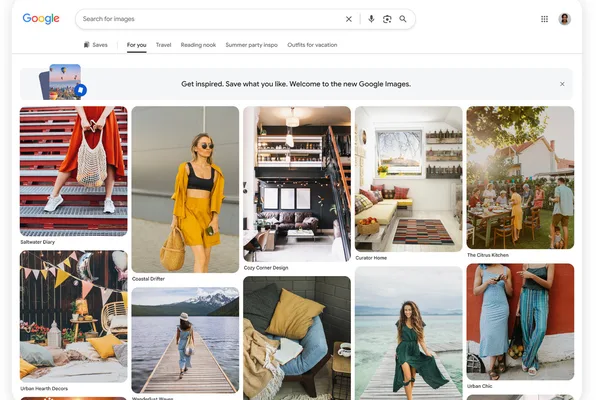
Task: Start voice search with the microphone icon
Action: click(371, 19)
